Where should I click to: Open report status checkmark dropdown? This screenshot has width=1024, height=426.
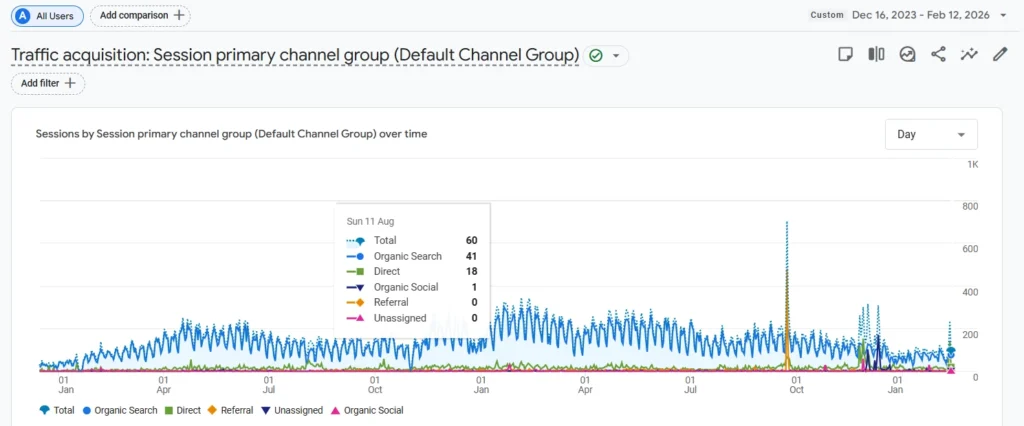615,56
